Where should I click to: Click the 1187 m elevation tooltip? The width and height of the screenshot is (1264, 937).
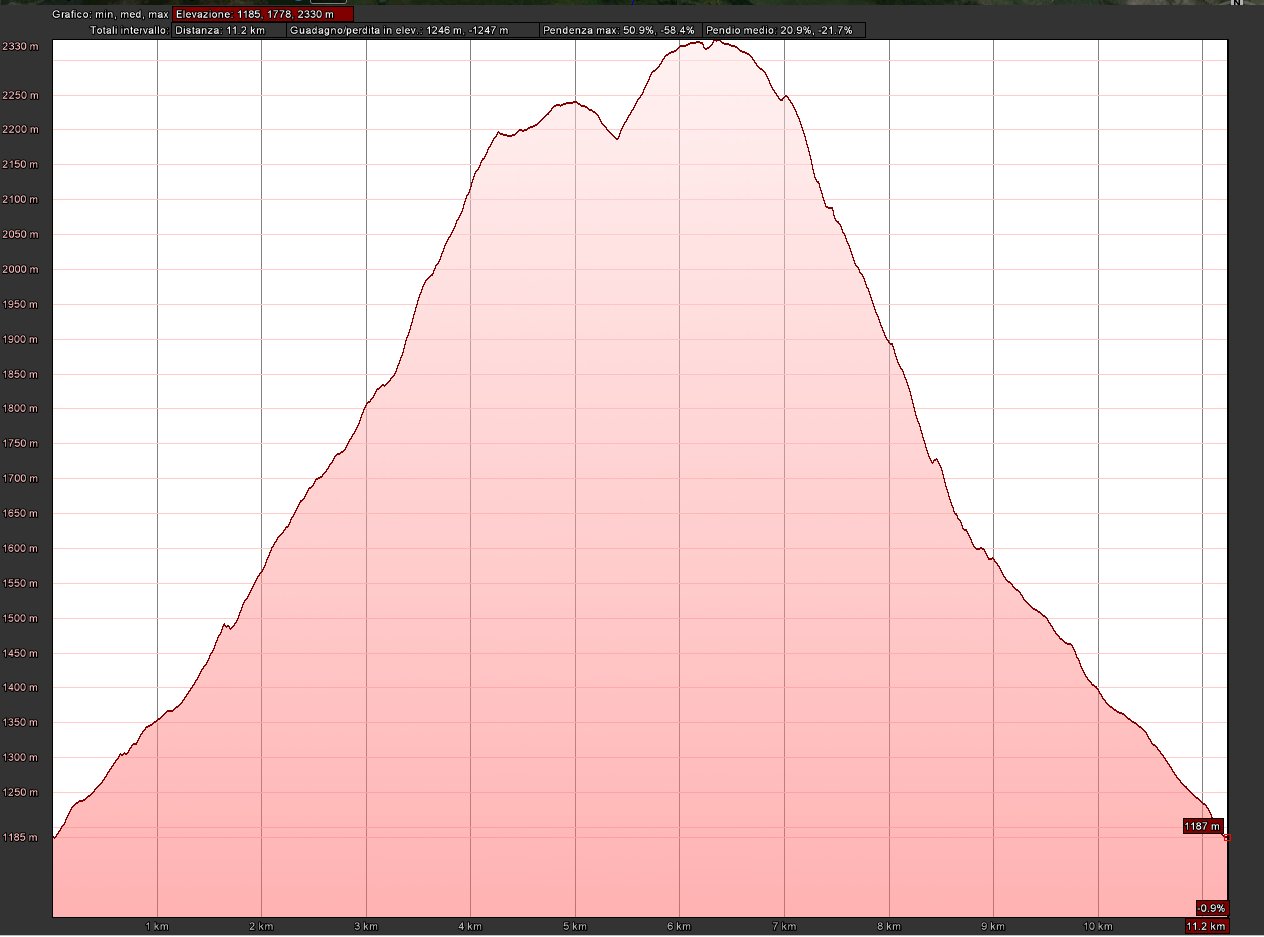tap(1201, 826)
